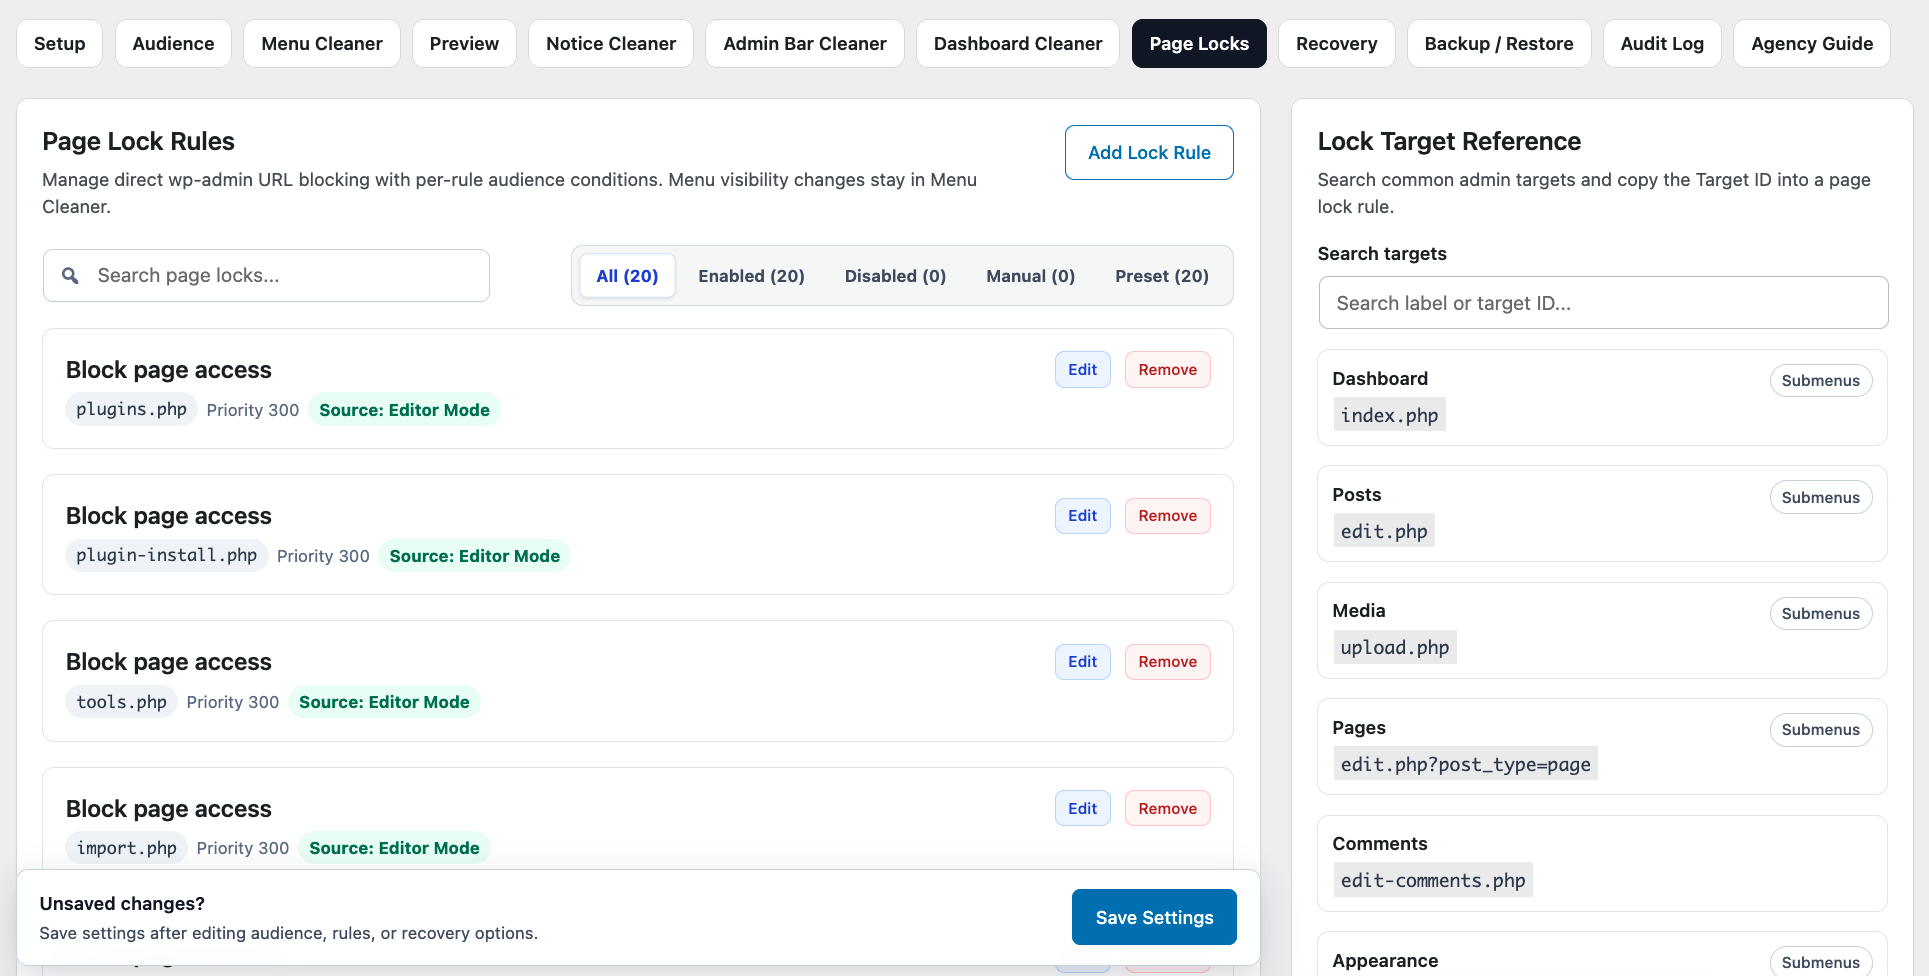This screenshot has height=976, width=1929.
Task: Filter by Disabled (0) rules
Action: [895, 276]
